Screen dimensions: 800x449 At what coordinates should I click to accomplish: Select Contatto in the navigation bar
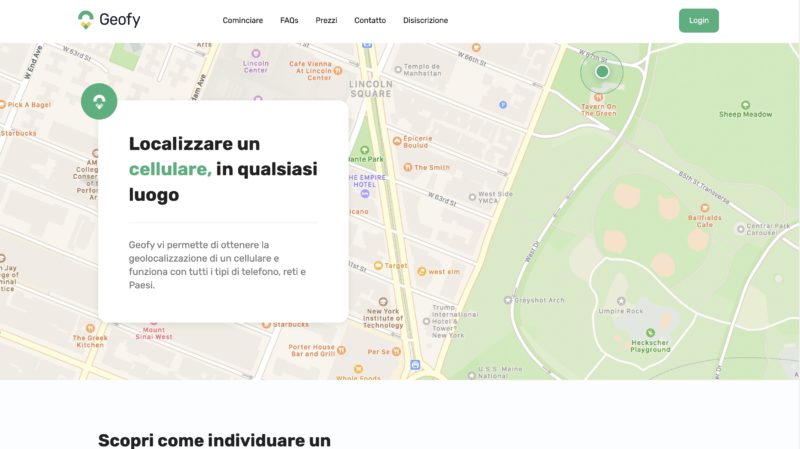[370, 20]
